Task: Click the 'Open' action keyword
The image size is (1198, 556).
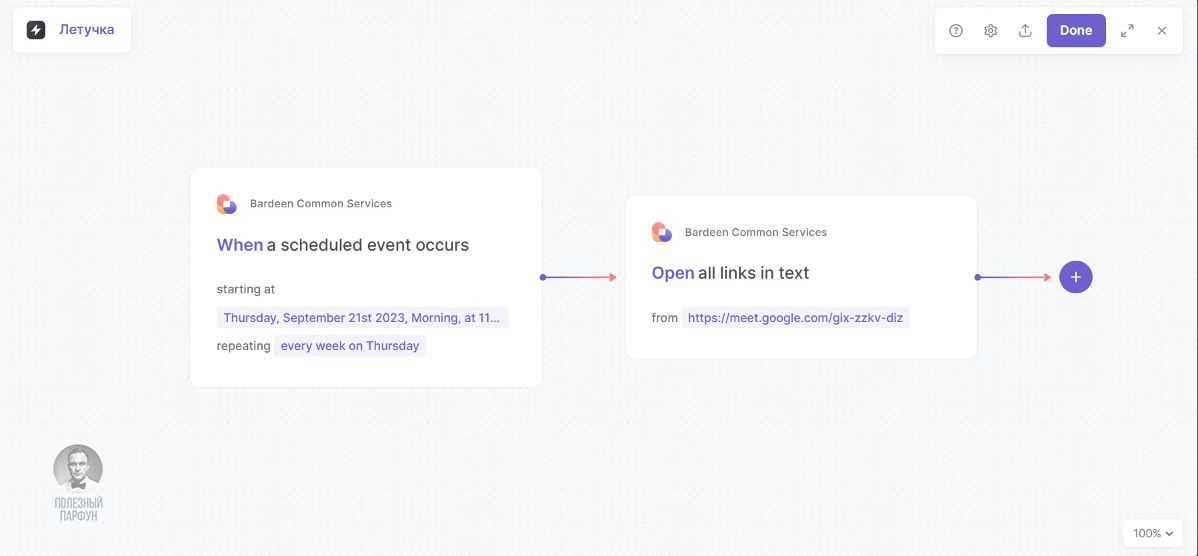Action: [x=673, y=273]
